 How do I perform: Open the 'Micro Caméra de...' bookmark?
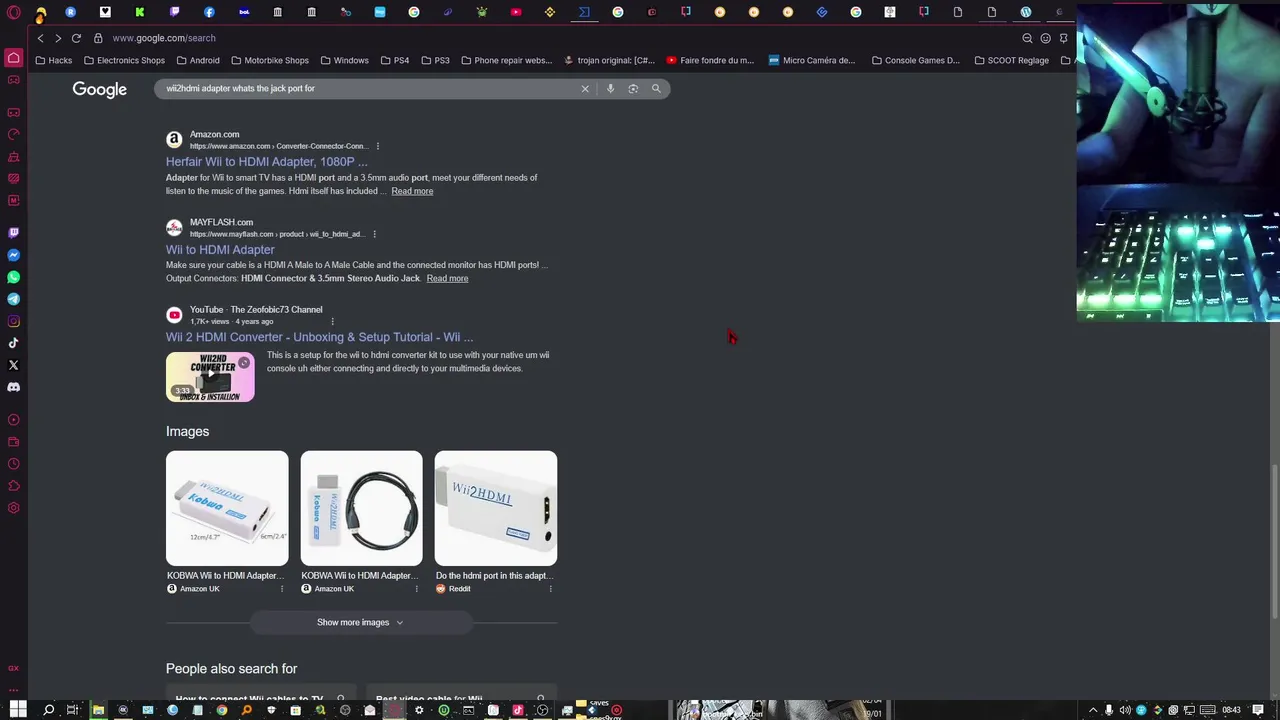[812, 60]
